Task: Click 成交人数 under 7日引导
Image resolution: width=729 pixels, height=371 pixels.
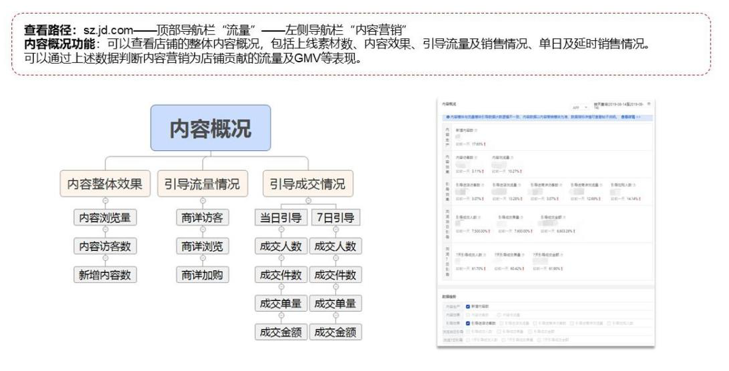Action: (x=335, y=246)
